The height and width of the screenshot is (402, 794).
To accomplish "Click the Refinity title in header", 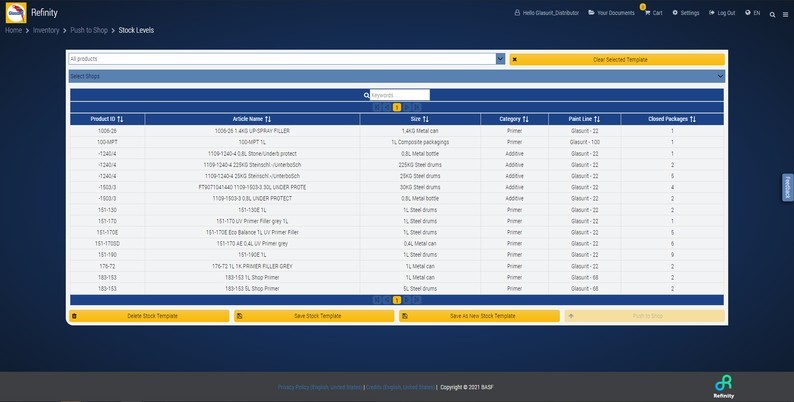I will pos(44,13).
